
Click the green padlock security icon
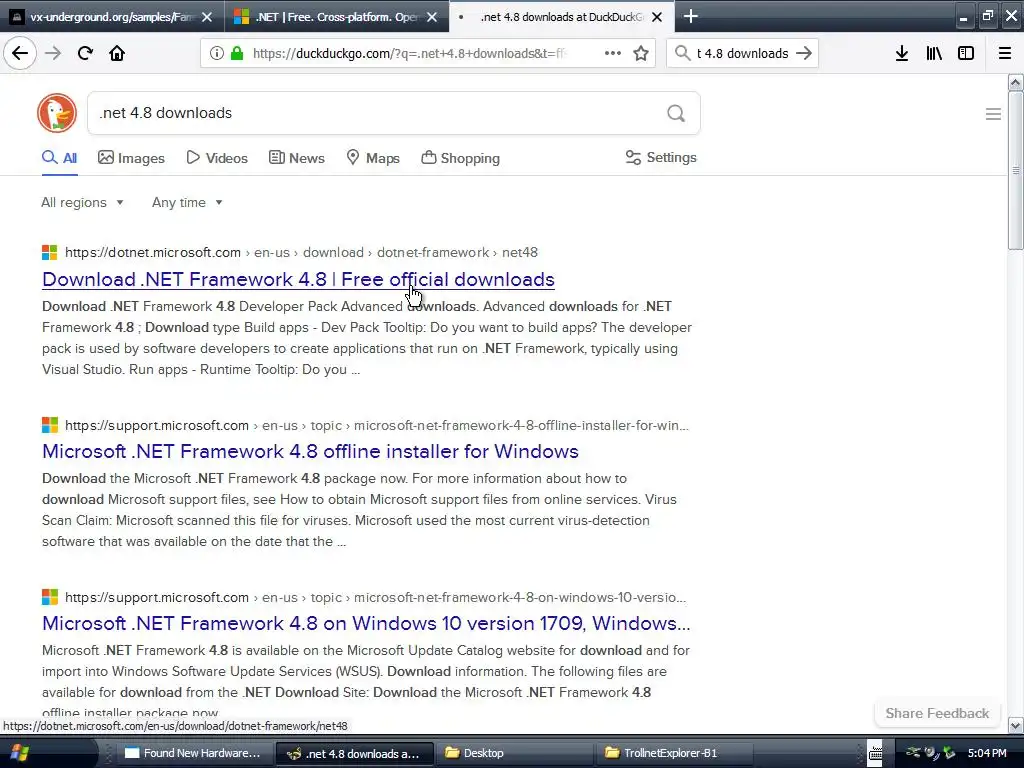click(x=237, y=53)
